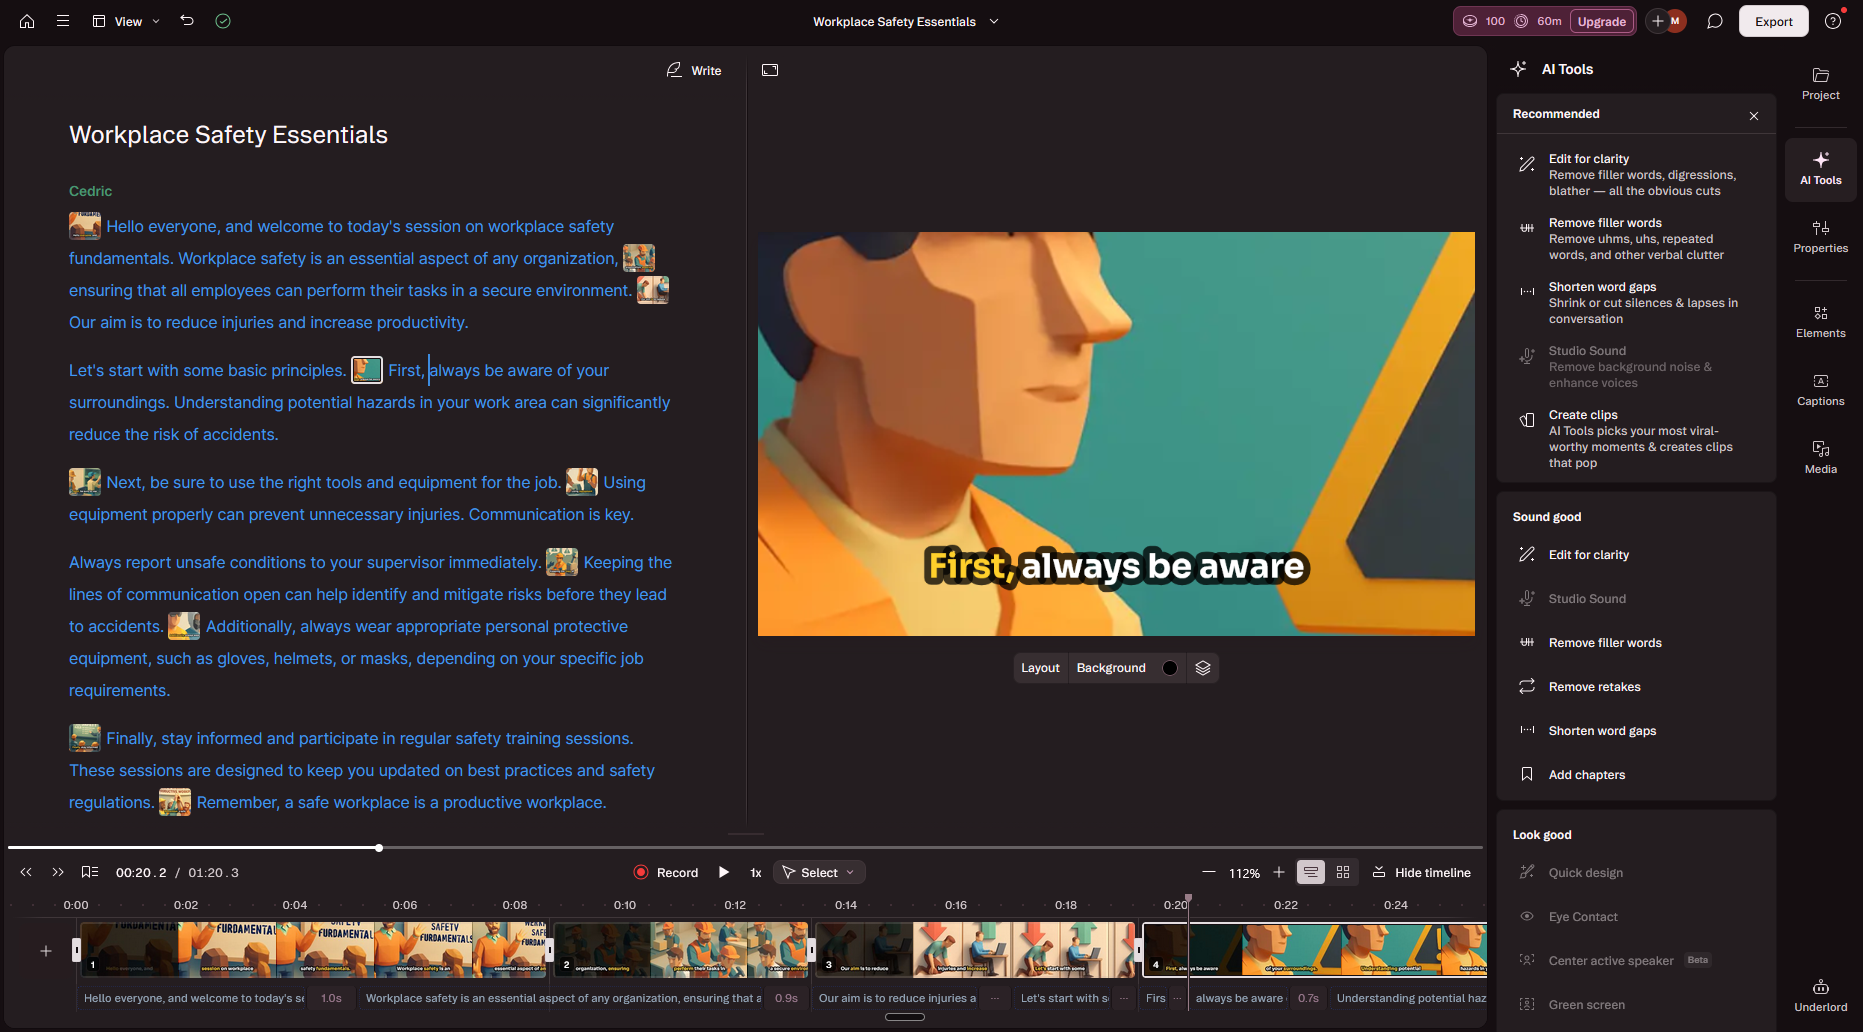
Task: Open the View menu dropdown
Action: (x=125, y=20)
